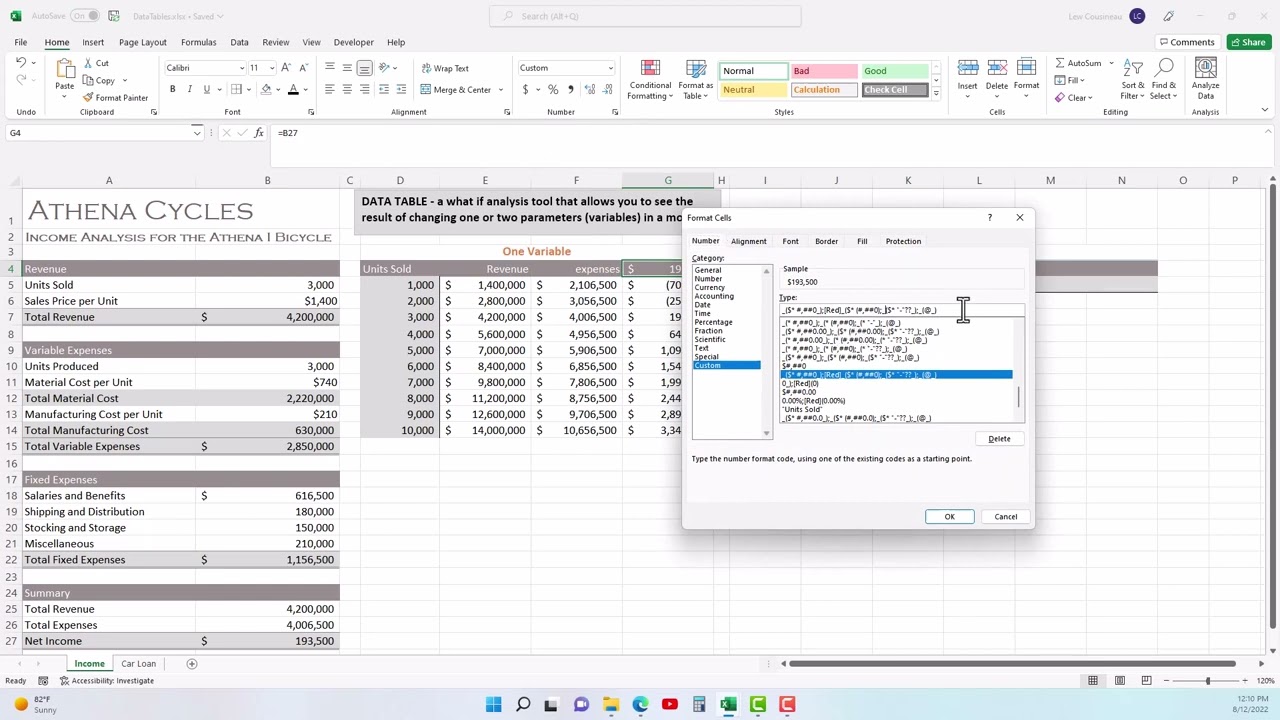Viewport: 1280px width, 720px height.
Task: Toggle center horizontal alignment
Action: point(347,89)
